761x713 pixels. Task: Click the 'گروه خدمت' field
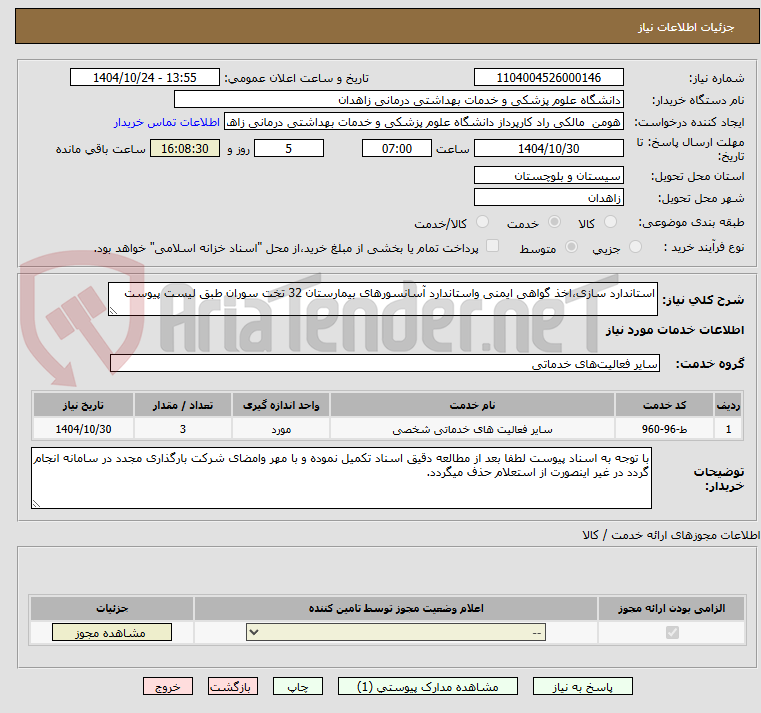(x=384, y=365)
